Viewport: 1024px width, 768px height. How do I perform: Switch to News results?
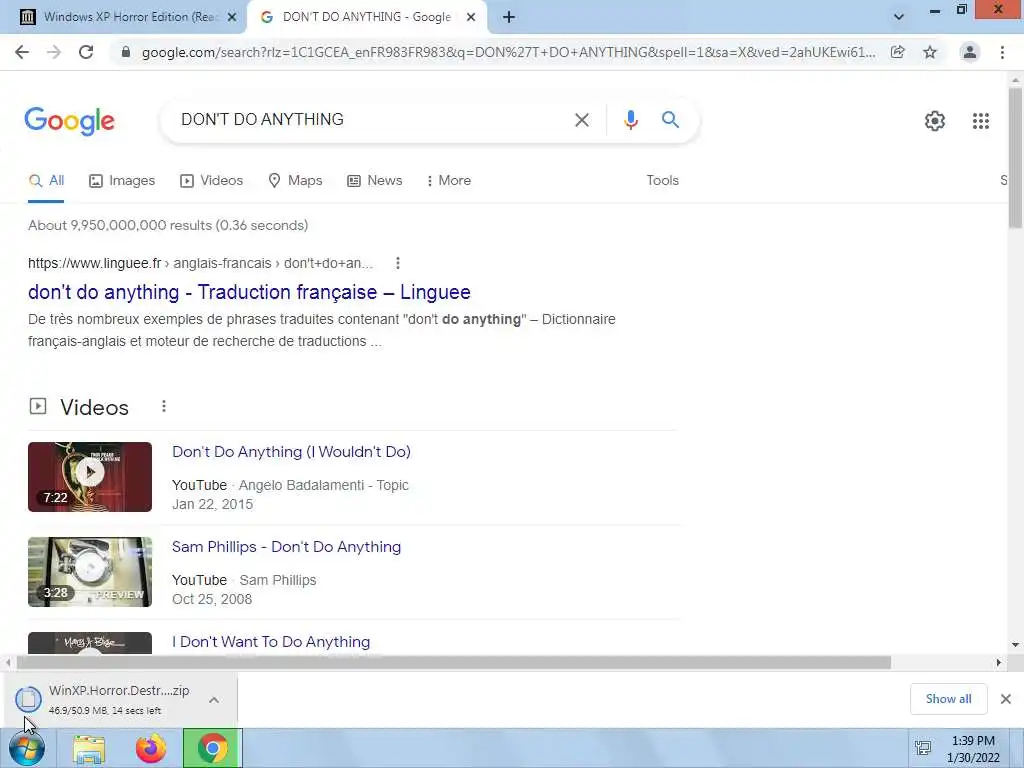coord(374,181)
